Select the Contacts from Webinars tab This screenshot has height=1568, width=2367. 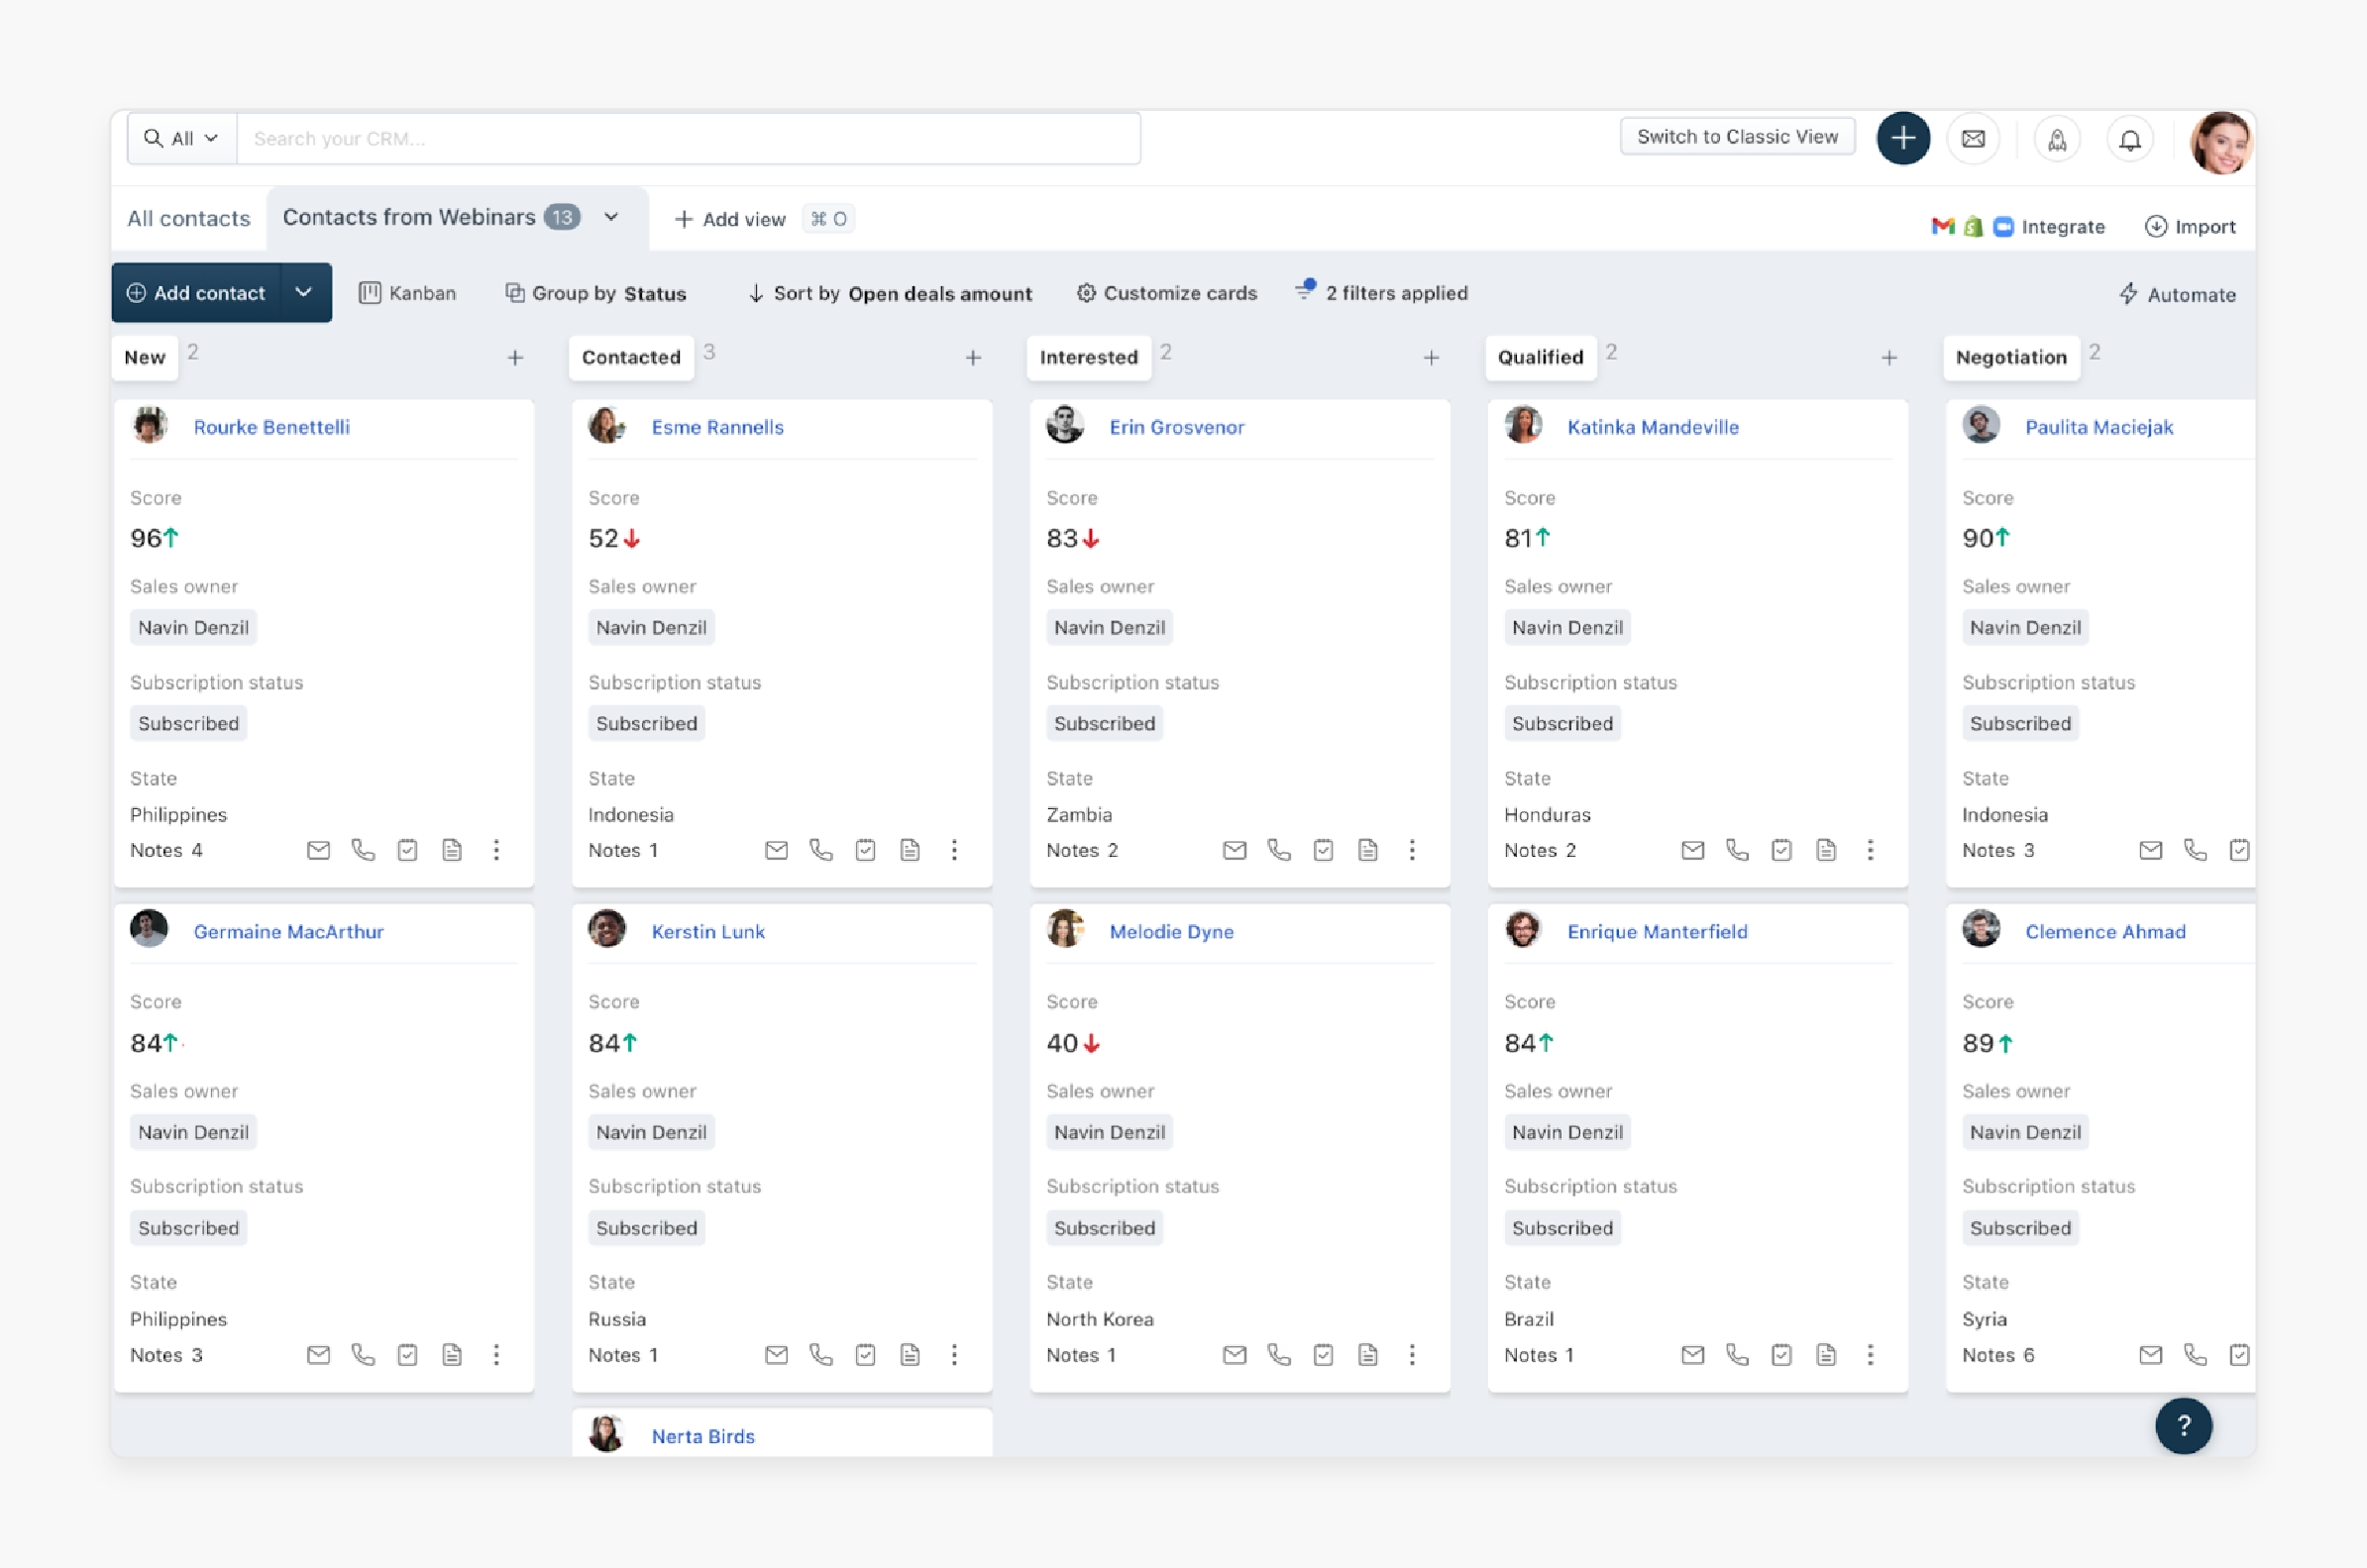[409, 217]
